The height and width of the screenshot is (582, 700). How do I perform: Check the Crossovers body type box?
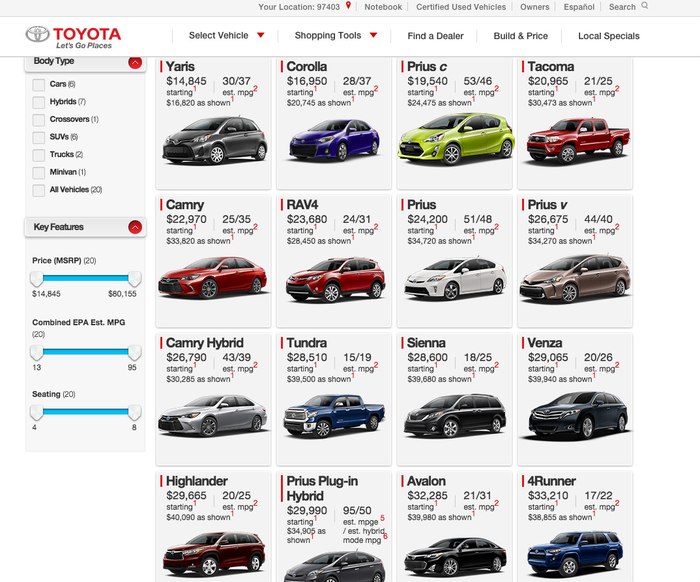(39, 120)
